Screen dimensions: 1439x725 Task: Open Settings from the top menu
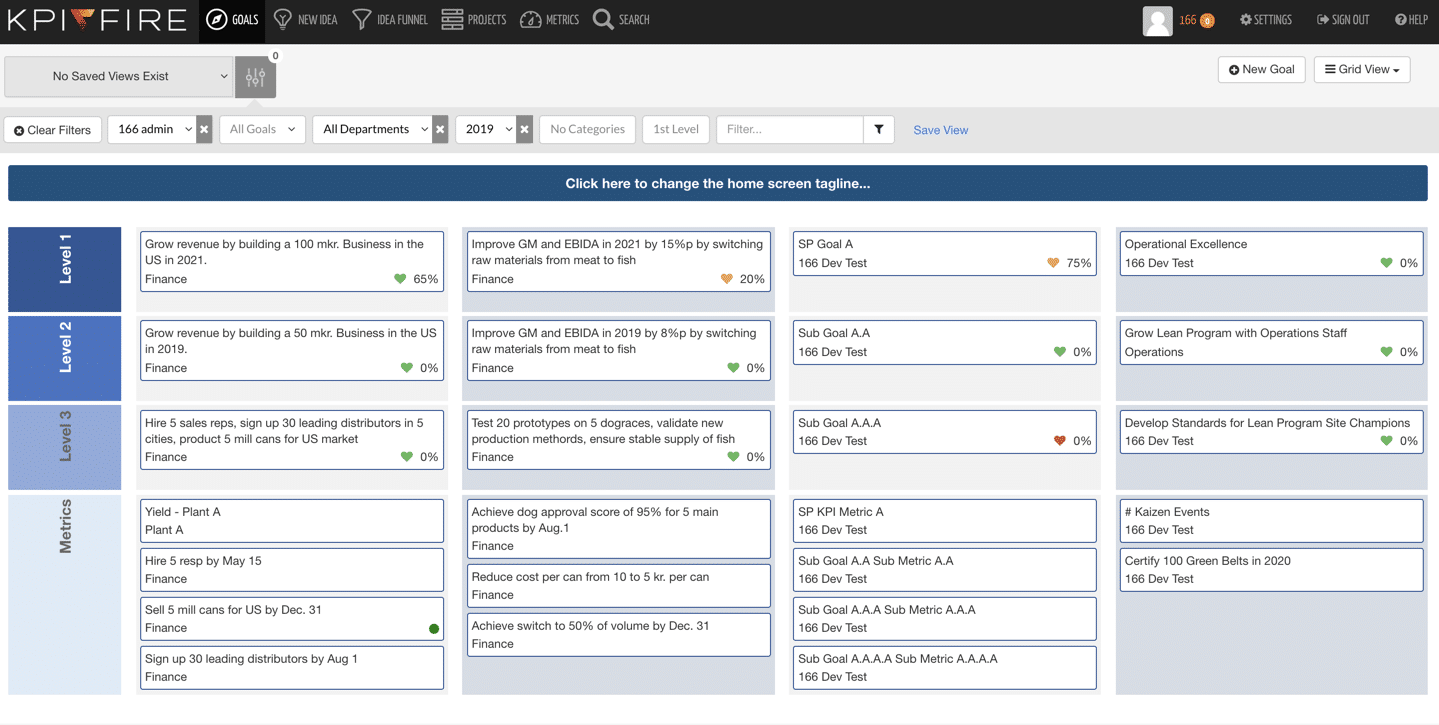pyautogui.click(x=1265, y=20)
